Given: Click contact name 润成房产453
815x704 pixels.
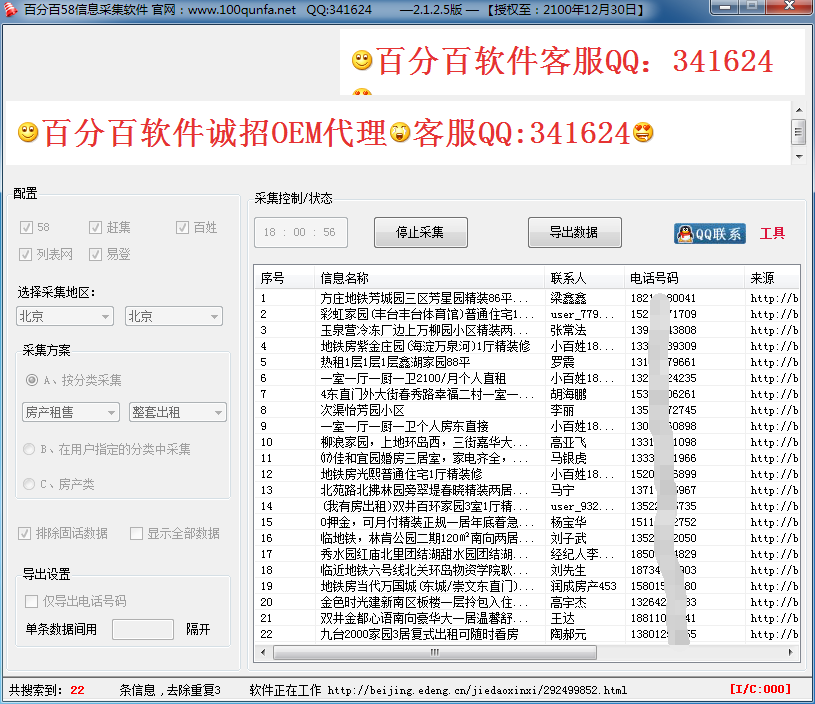Looking at the screenshot, I should pyautogui.click(x=583, y=586).
